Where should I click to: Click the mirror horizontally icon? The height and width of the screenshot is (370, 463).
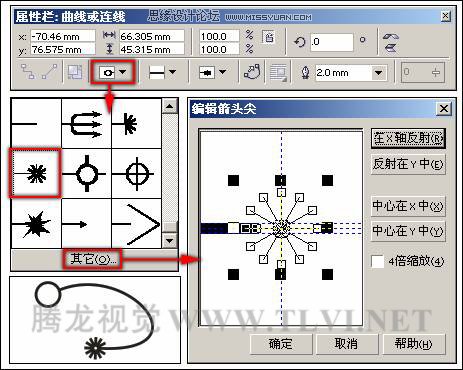[x=391, y=36]
